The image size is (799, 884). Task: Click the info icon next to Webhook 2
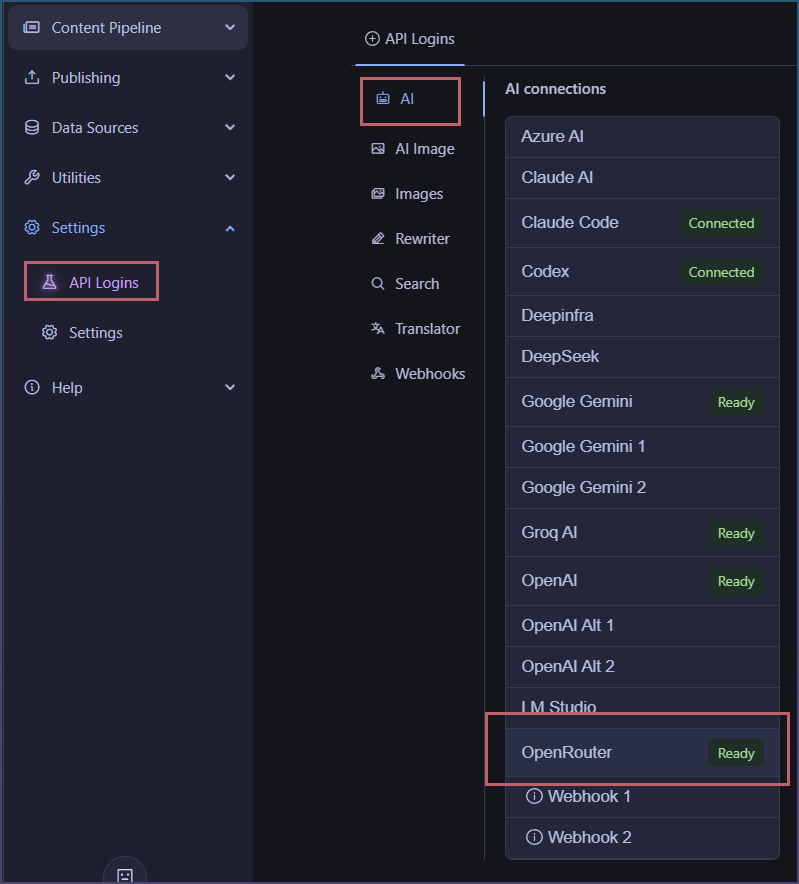click(534, 837)
